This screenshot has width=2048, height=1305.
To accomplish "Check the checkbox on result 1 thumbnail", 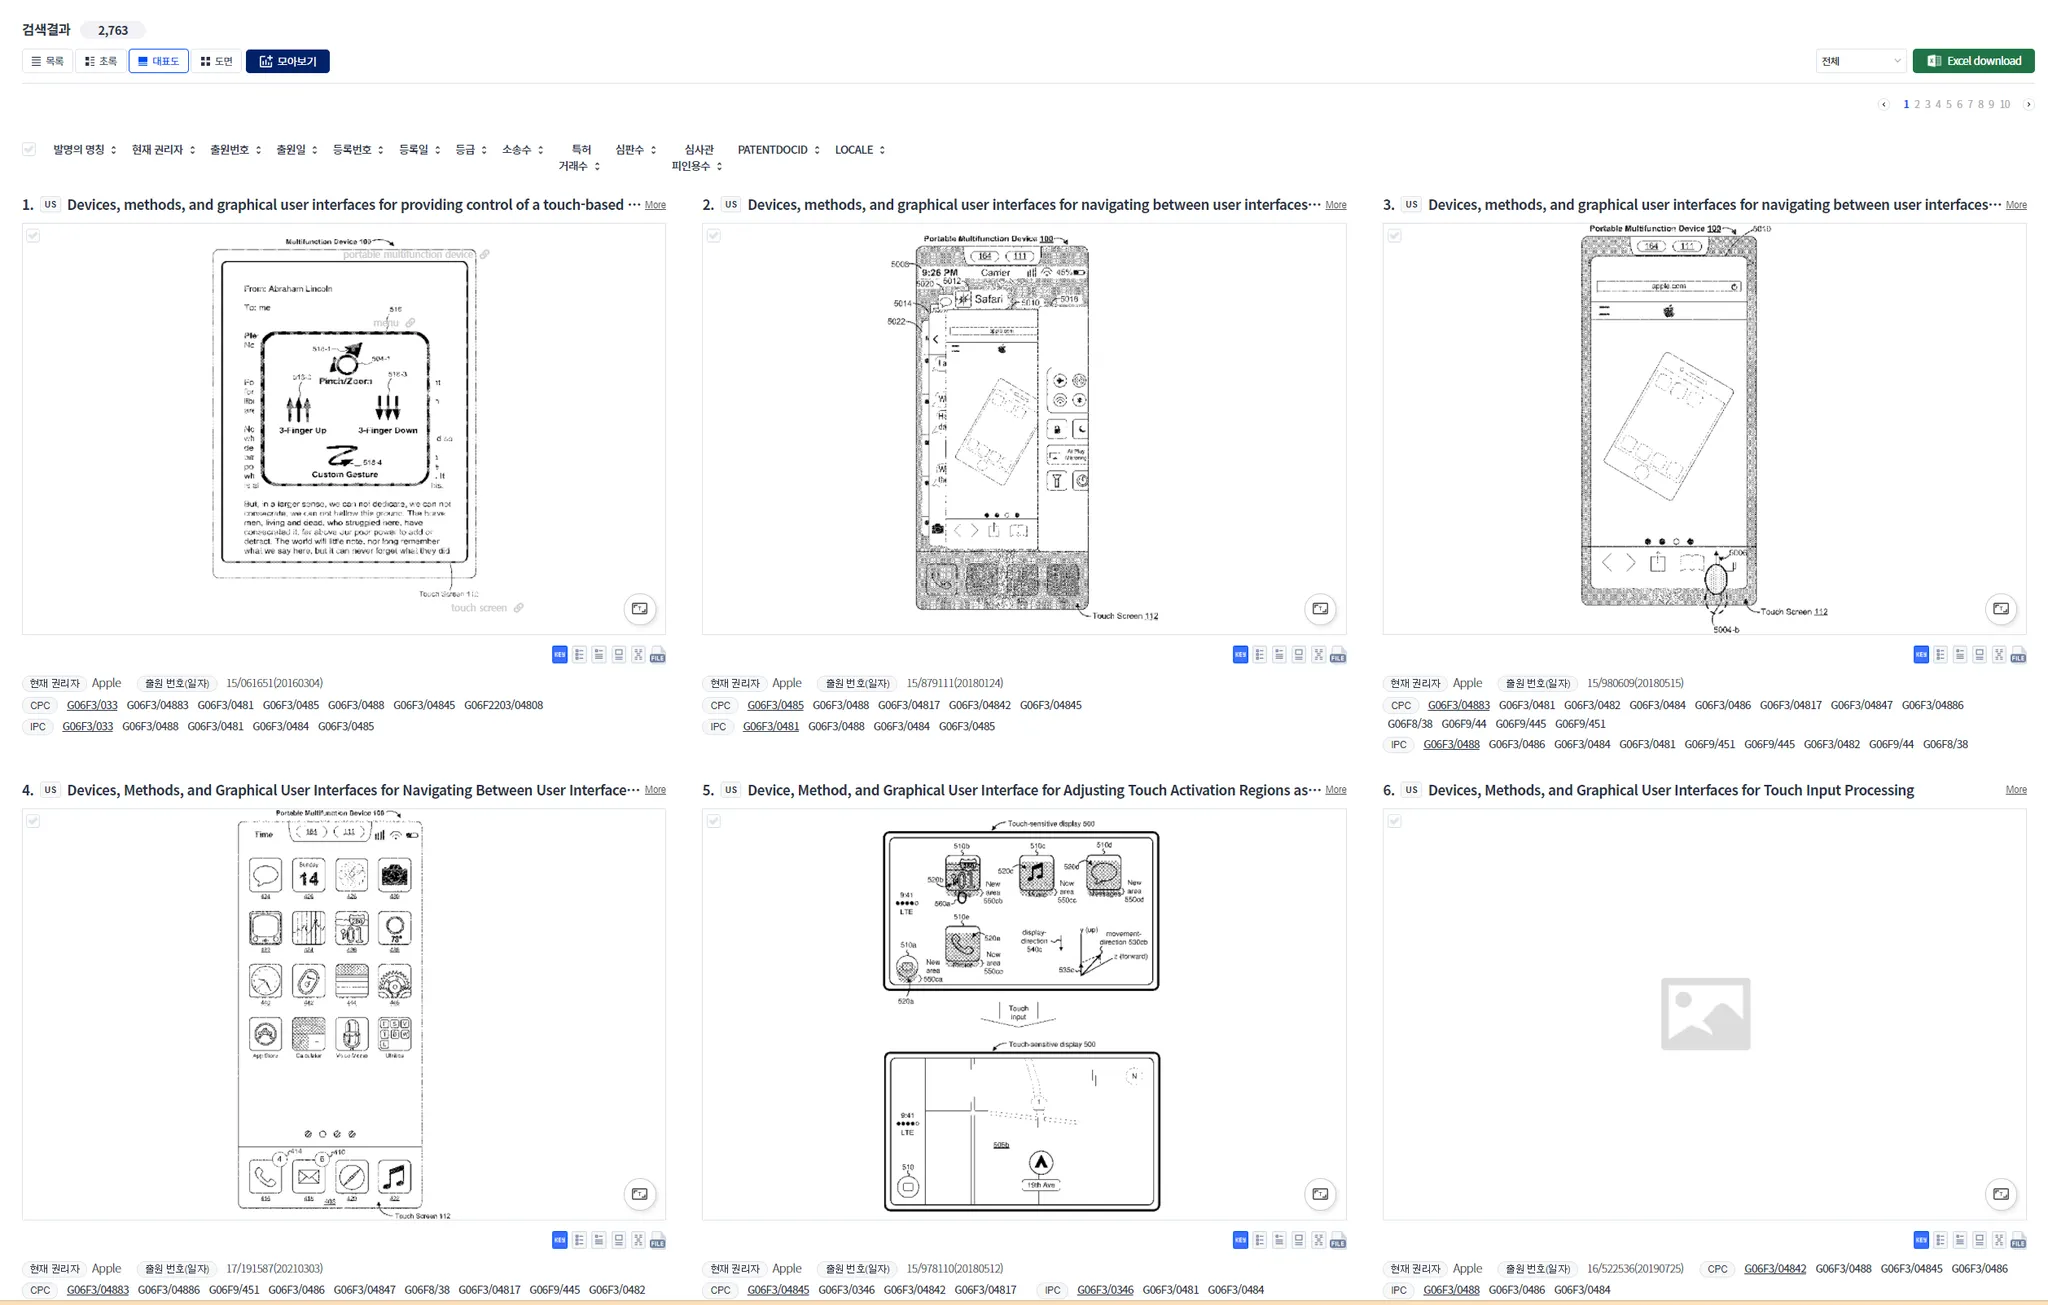I will click(33, 236).
